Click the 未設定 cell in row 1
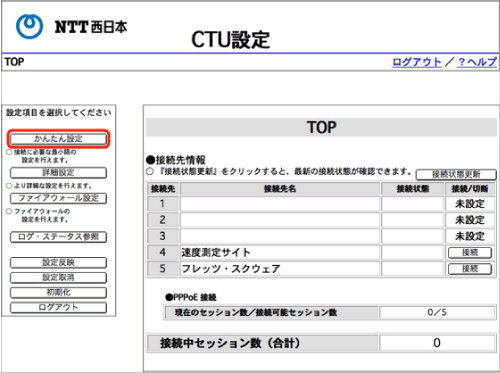The width and height of the screenshot is (500, 373). [470, 204]
